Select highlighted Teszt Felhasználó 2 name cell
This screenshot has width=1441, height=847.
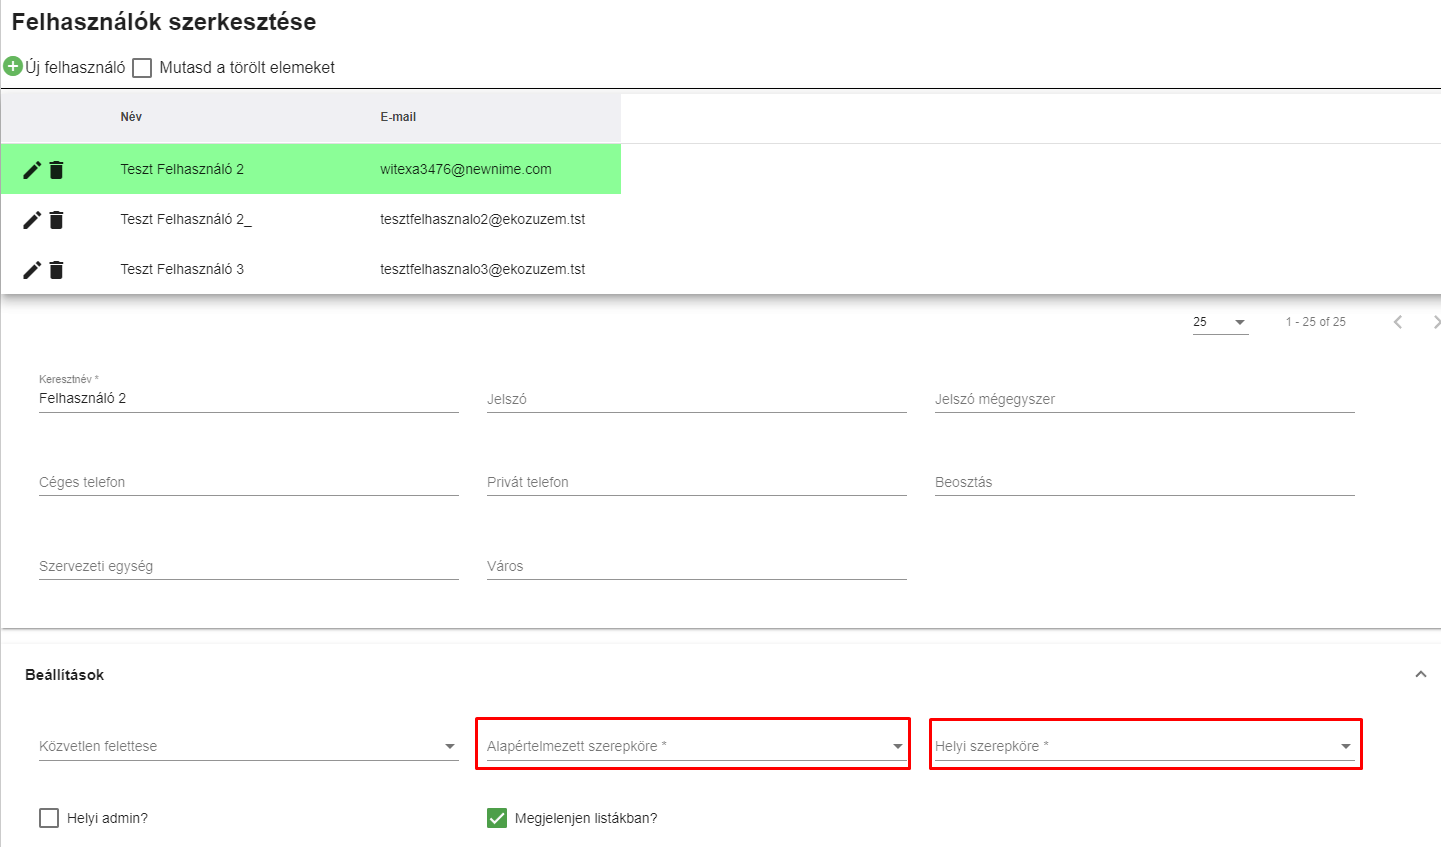click(182, 169)
